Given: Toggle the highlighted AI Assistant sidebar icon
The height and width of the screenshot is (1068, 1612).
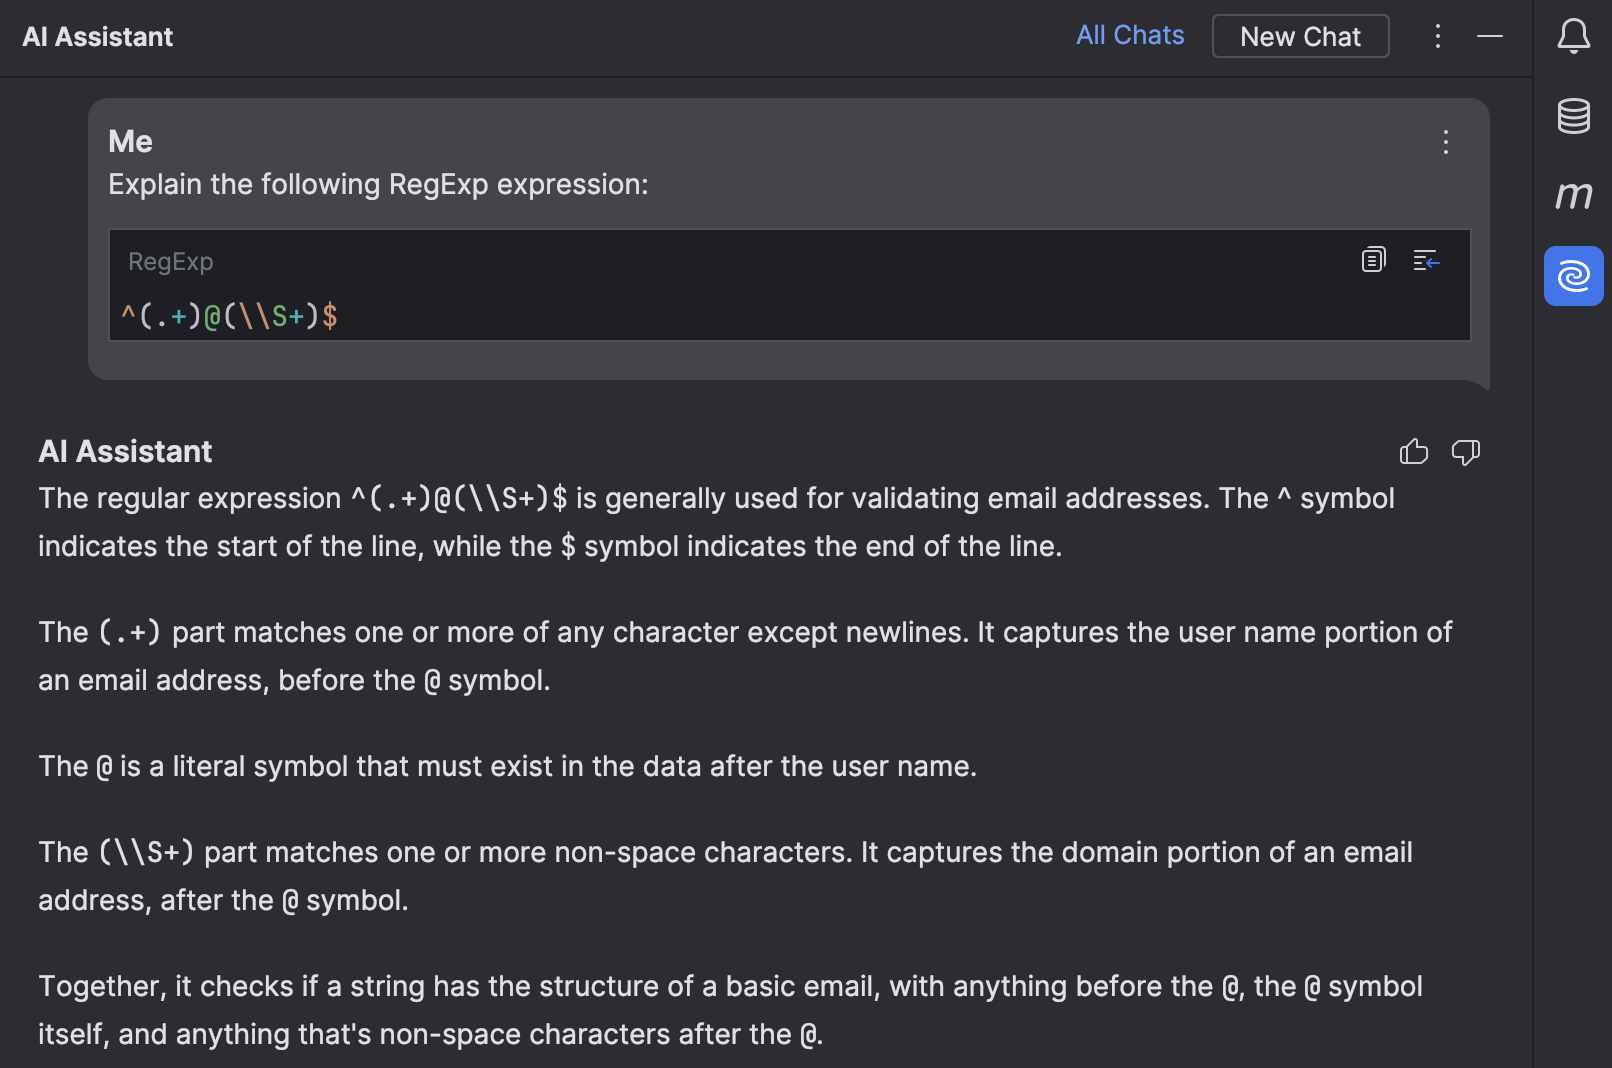Looking at the screenshot, I should [1573, 276].
